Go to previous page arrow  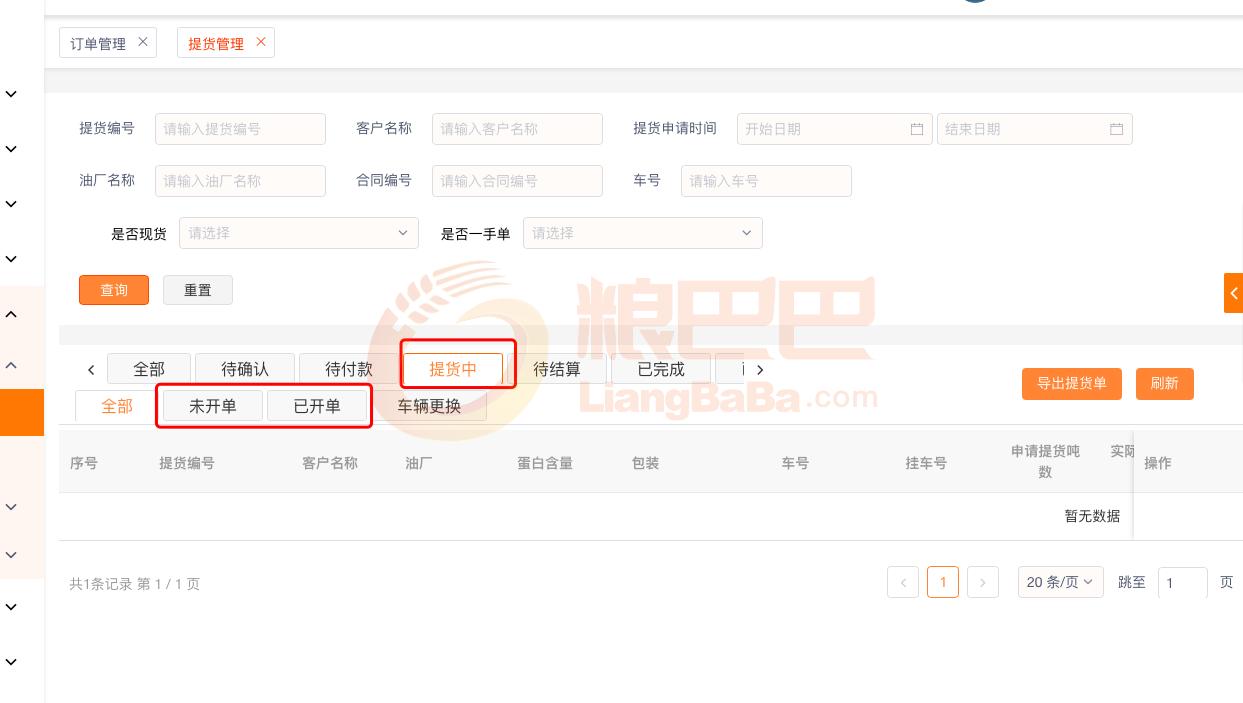pyautogui.click(x=903, y=582)
